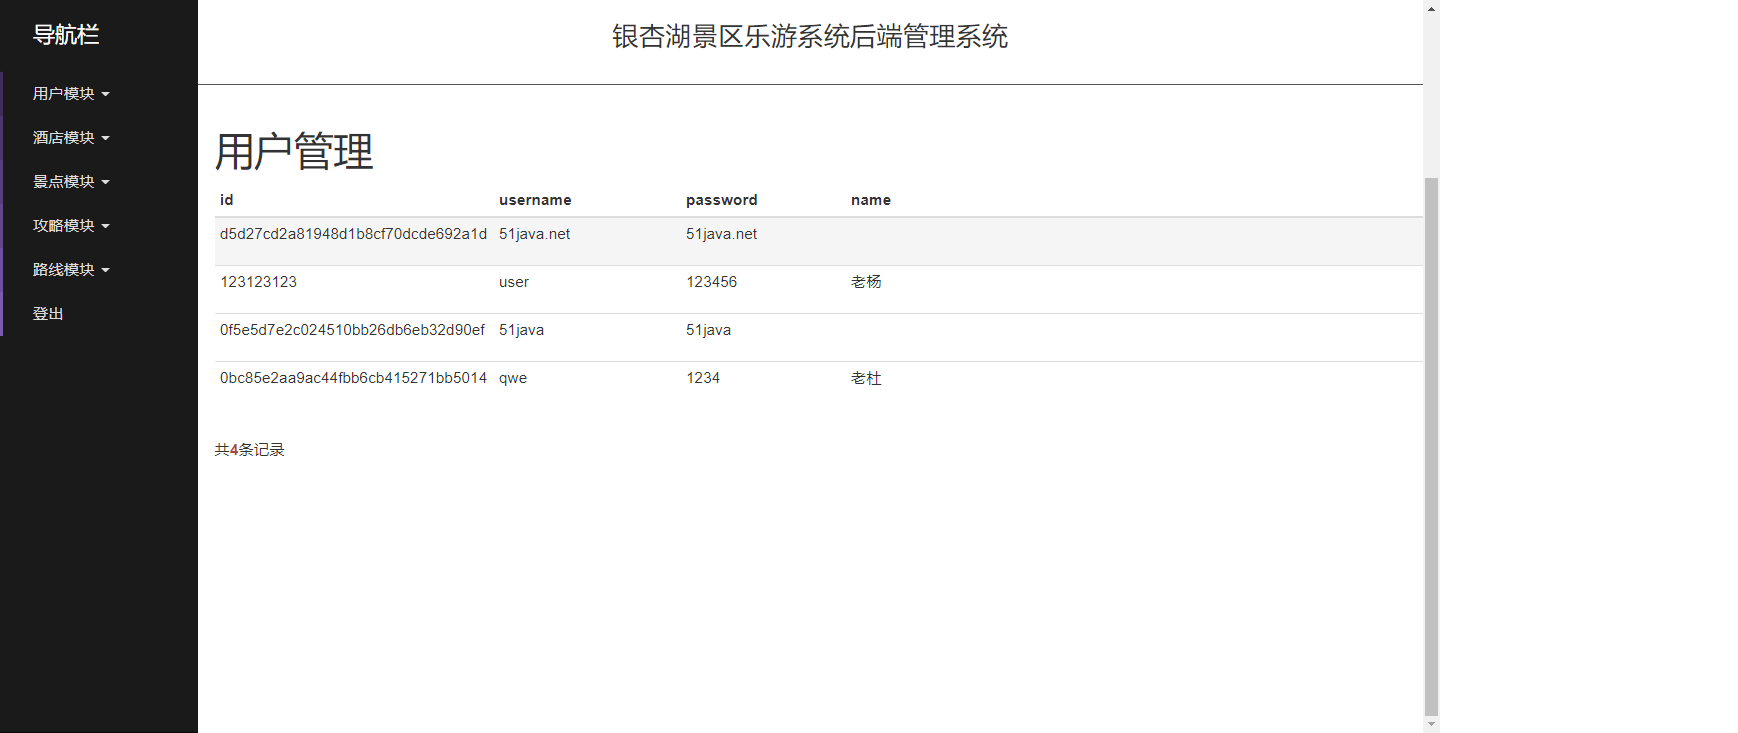Open the 景点模块 sidebar dropdown
1738x733 pixels.
pos(70,182)
